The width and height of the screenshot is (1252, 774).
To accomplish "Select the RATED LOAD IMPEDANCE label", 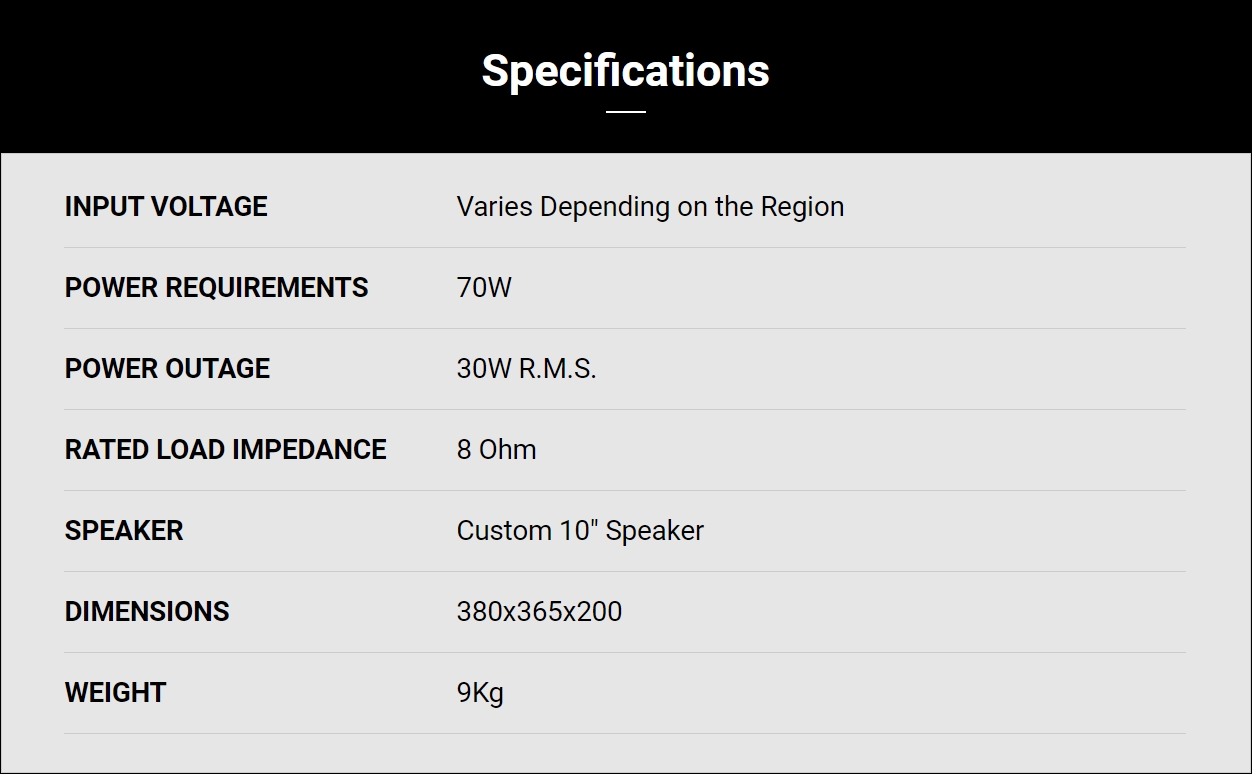I will 226,450.
